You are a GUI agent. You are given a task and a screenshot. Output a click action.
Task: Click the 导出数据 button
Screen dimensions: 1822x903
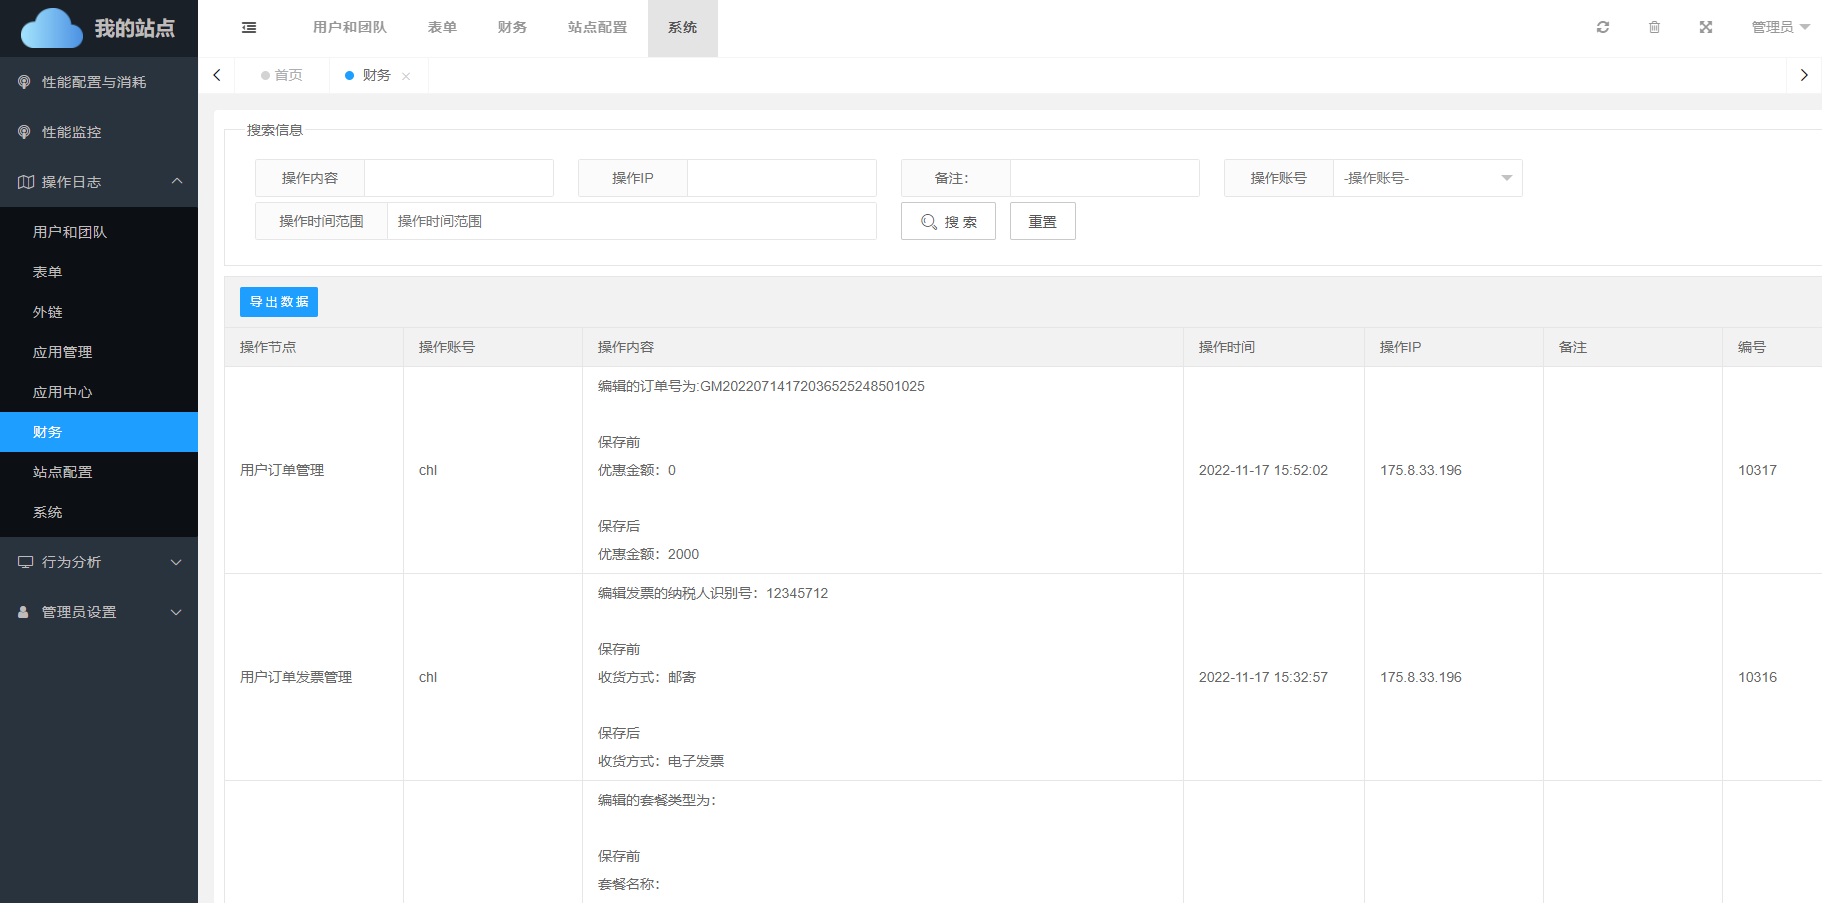279,302
